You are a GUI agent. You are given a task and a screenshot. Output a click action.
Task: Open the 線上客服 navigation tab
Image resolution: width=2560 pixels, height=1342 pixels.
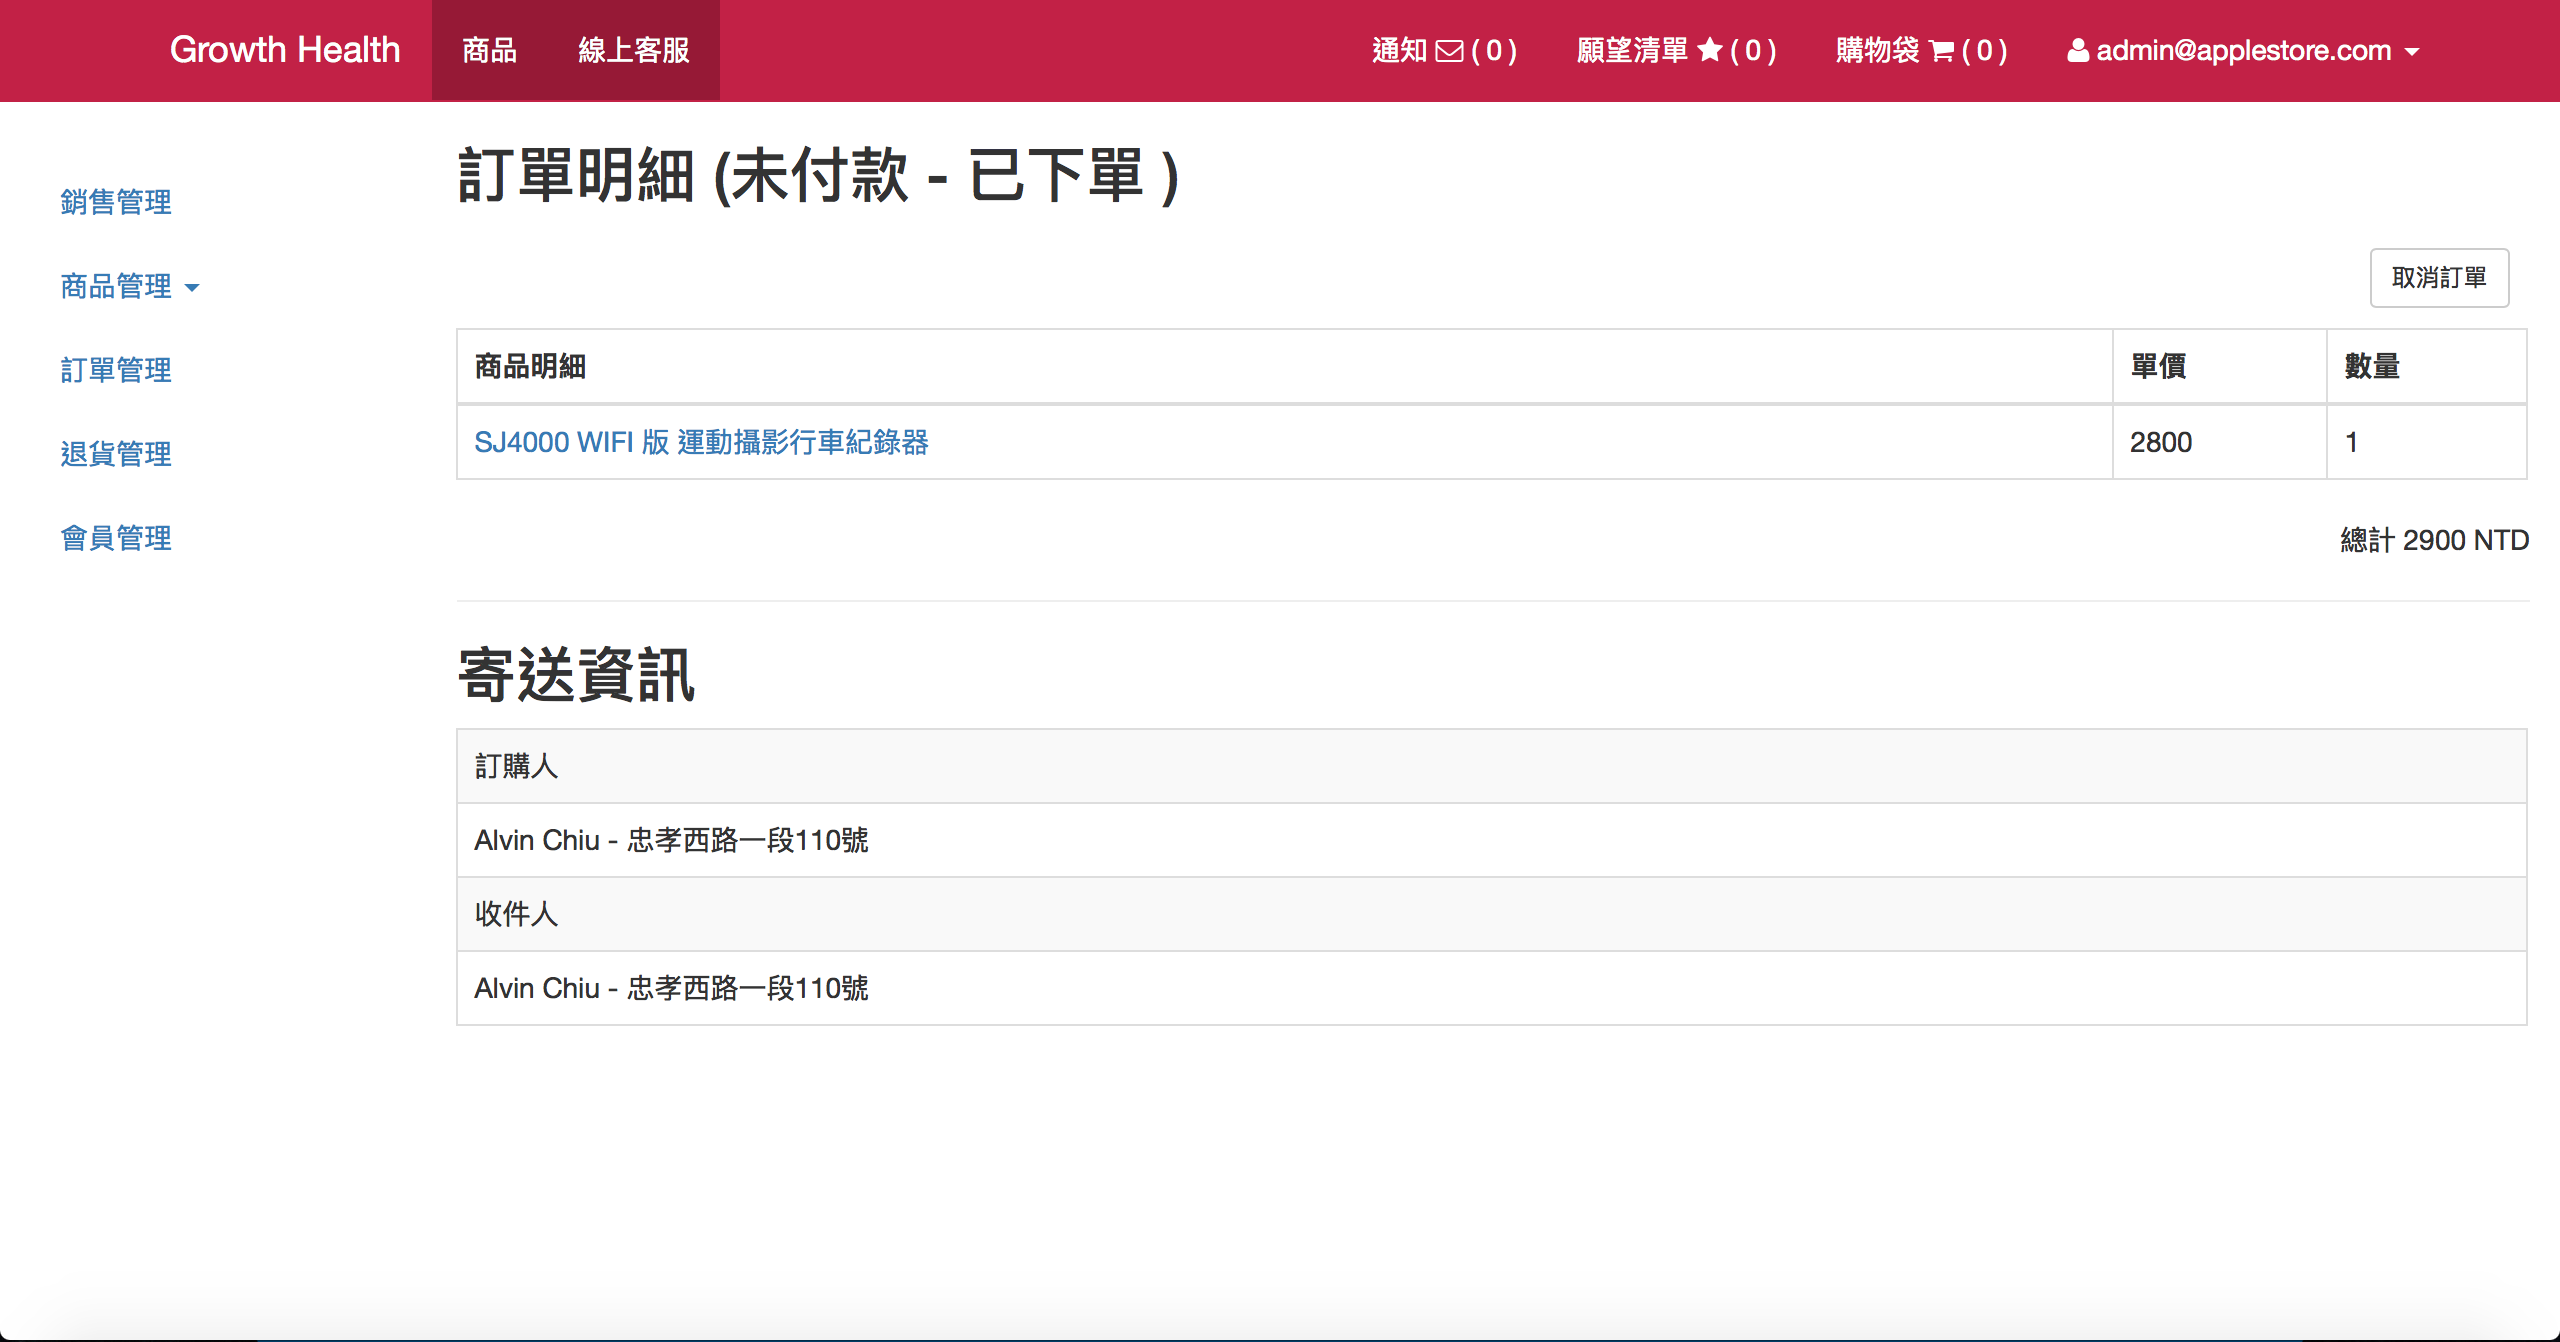click(634, 50)
